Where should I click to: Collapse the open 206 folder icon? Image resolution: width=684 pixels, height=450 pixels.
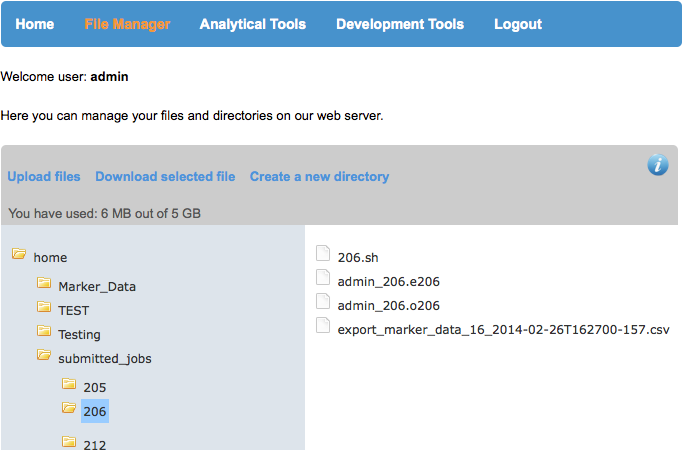[x=68, y=409]
